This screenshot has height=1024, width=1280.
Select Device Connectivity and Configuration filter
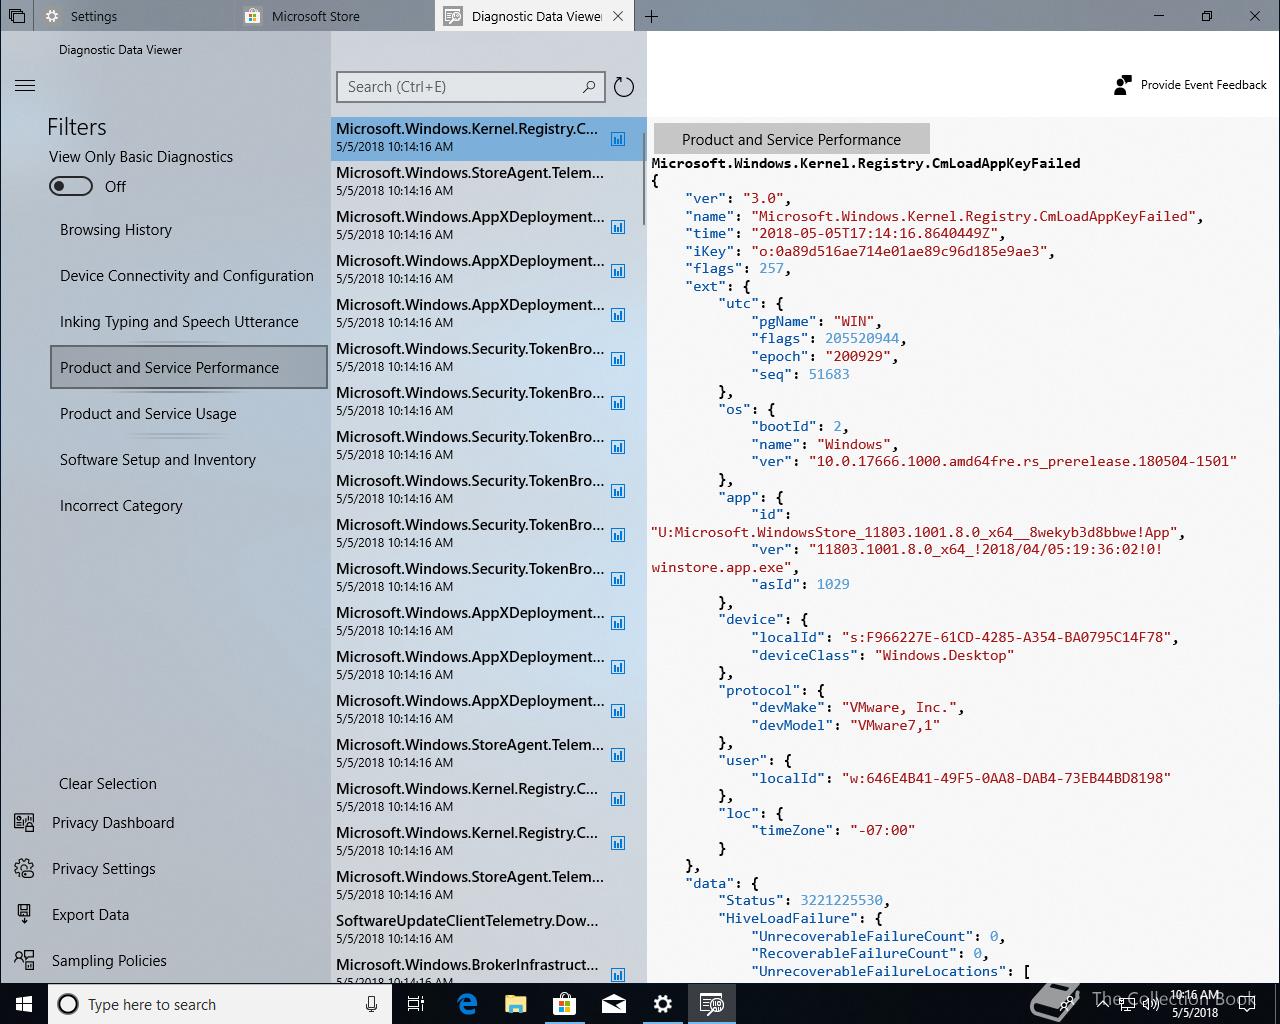click(x=187, y=276)
